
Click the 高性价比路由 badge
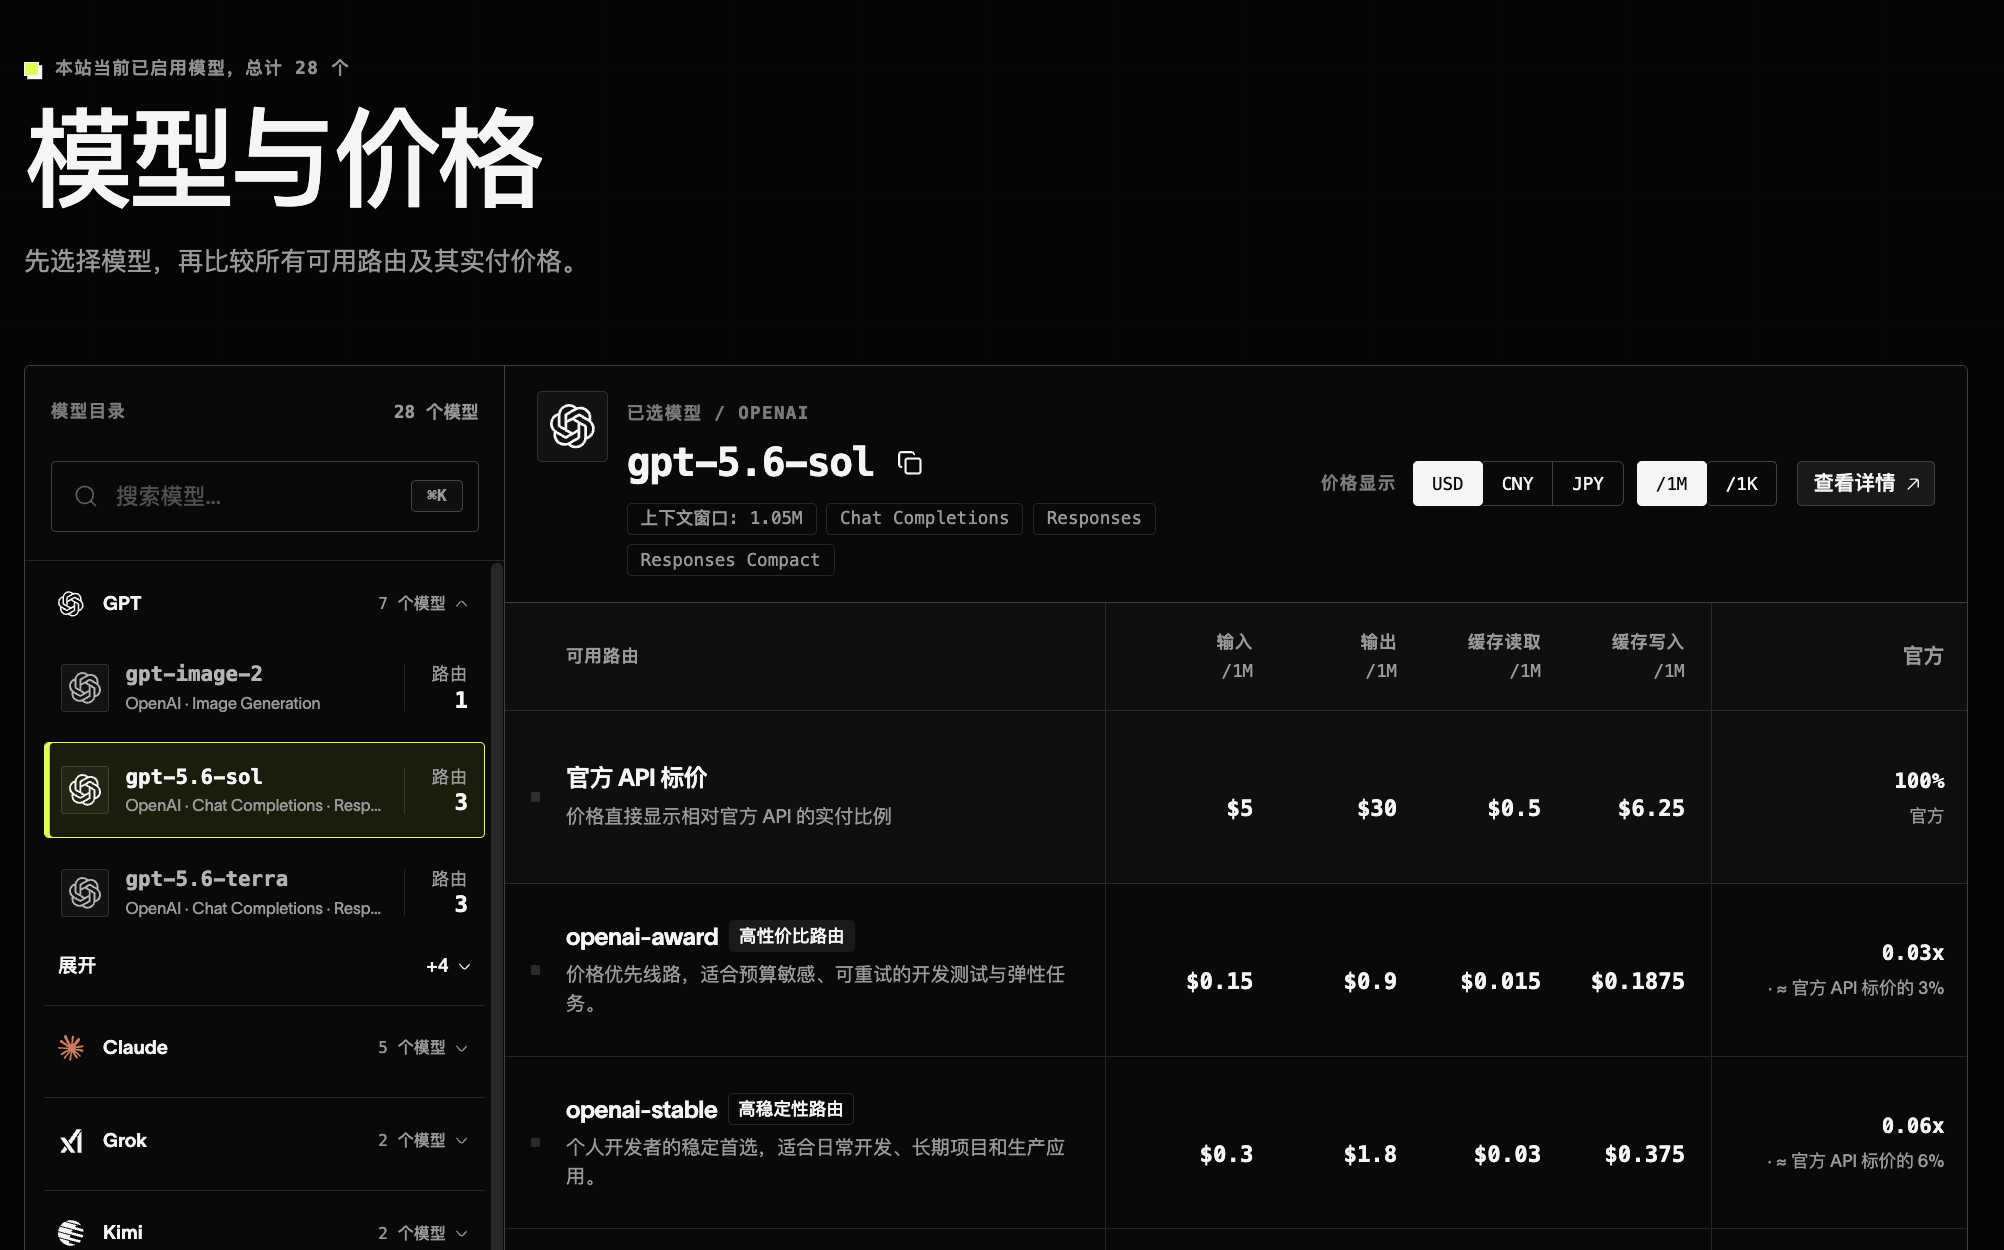791,936
